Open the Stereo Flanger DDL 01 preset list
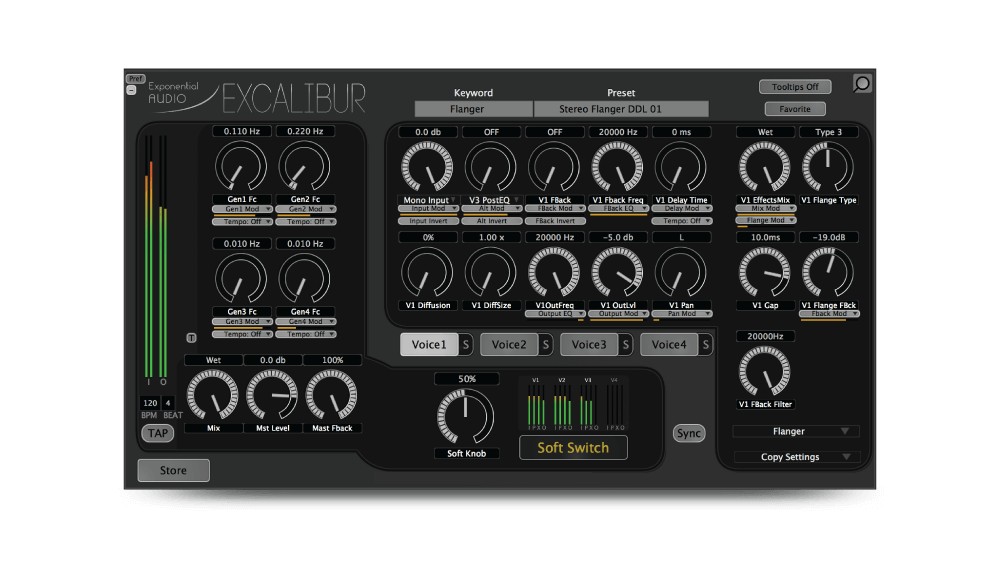1000x576 pixels. point(621,109)
